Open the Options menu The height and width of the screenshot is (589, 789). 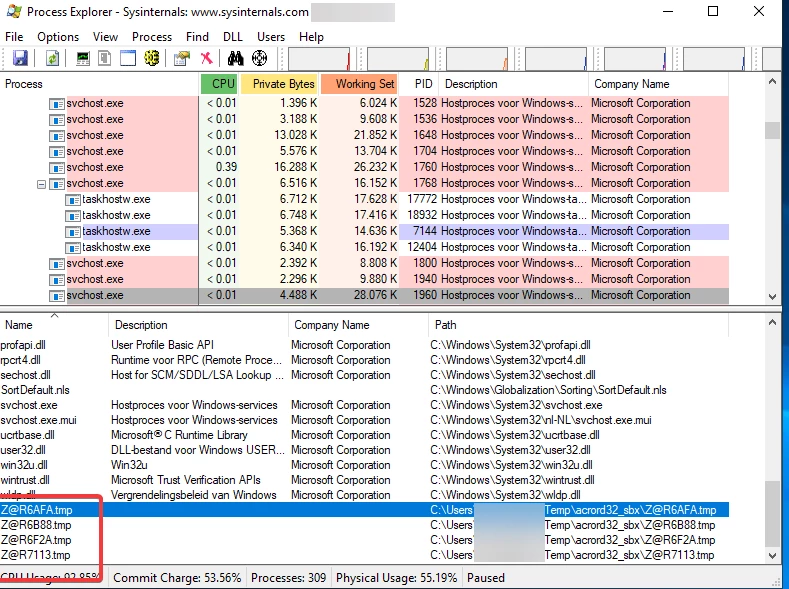(58, 37)
